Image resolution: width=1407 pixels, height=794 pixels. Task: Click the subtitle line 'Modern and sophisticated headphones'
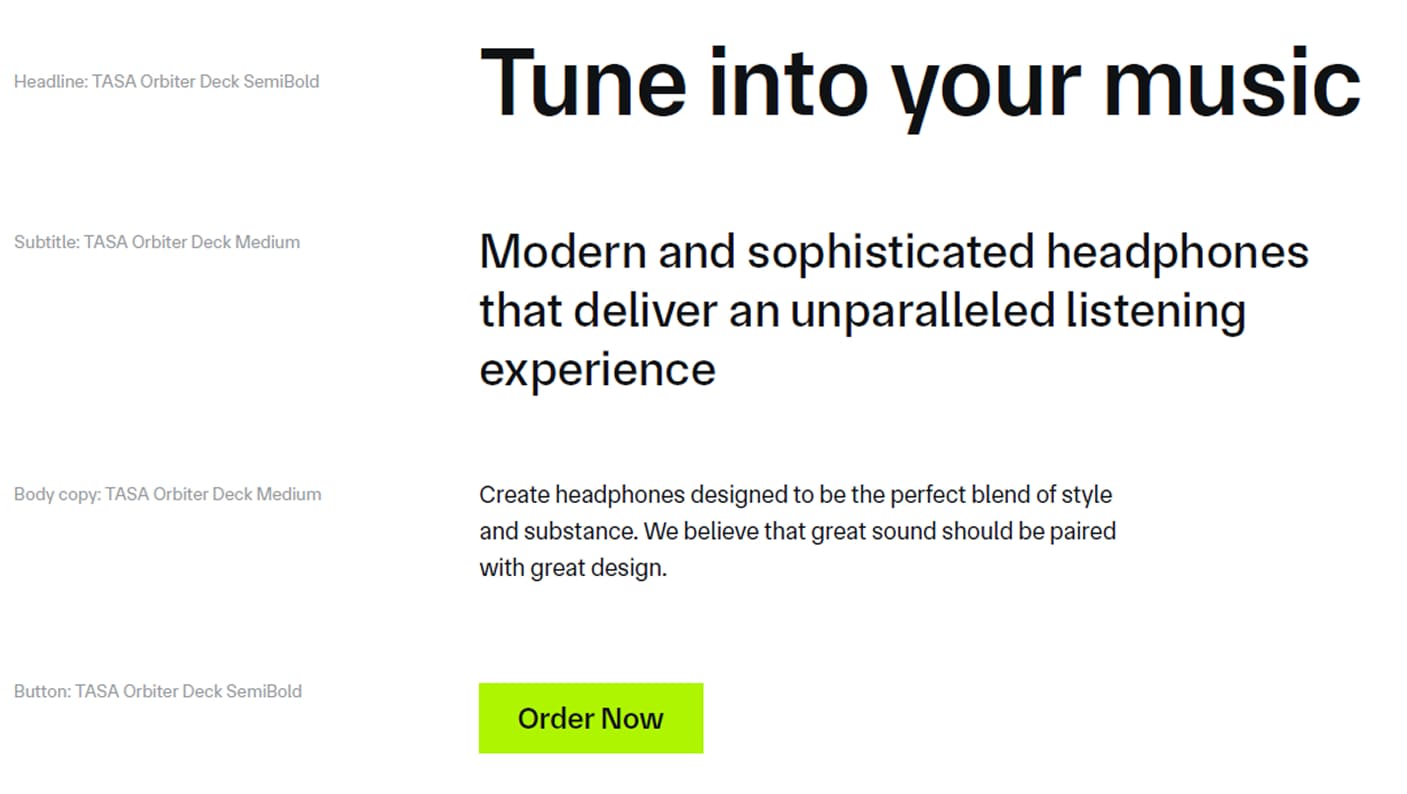click(894, 253)
